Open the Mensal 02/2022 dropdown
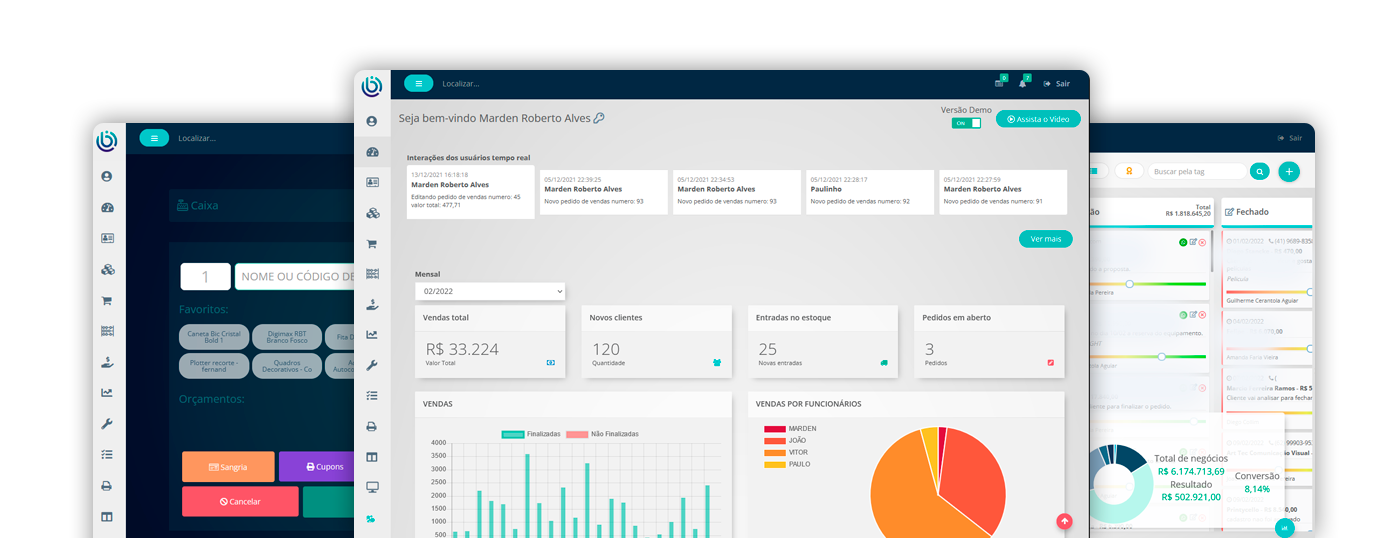Viewport: 1400px width, 538px height. [490, 291]
